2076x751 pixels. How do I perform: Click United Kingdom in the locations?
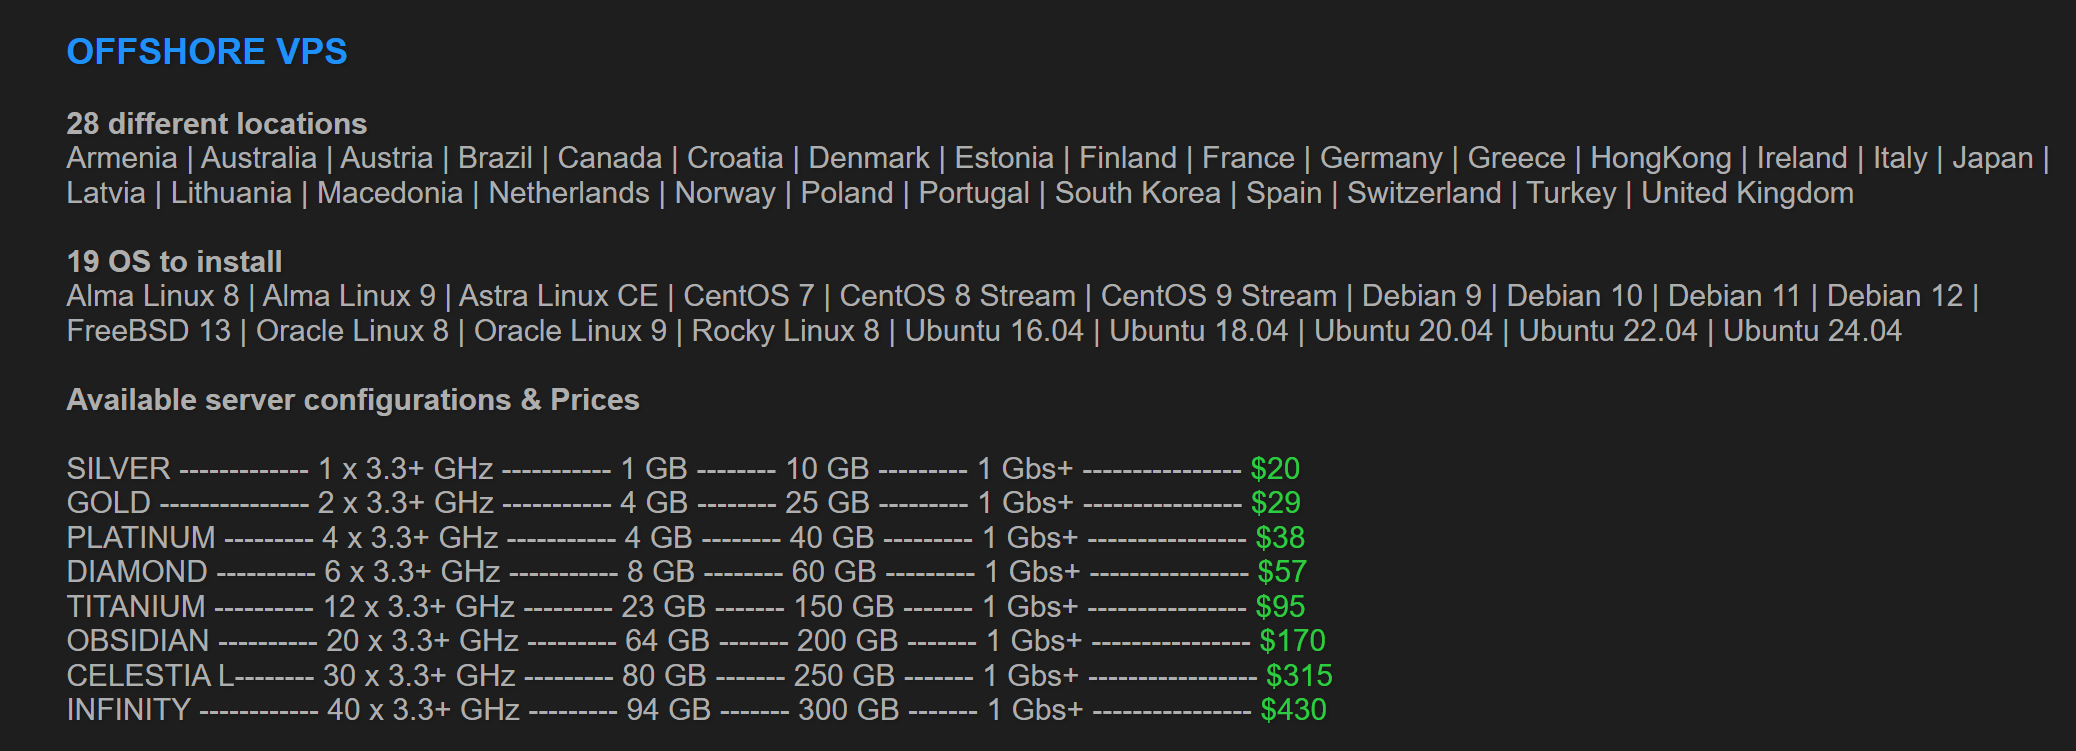click(1747, 193)
